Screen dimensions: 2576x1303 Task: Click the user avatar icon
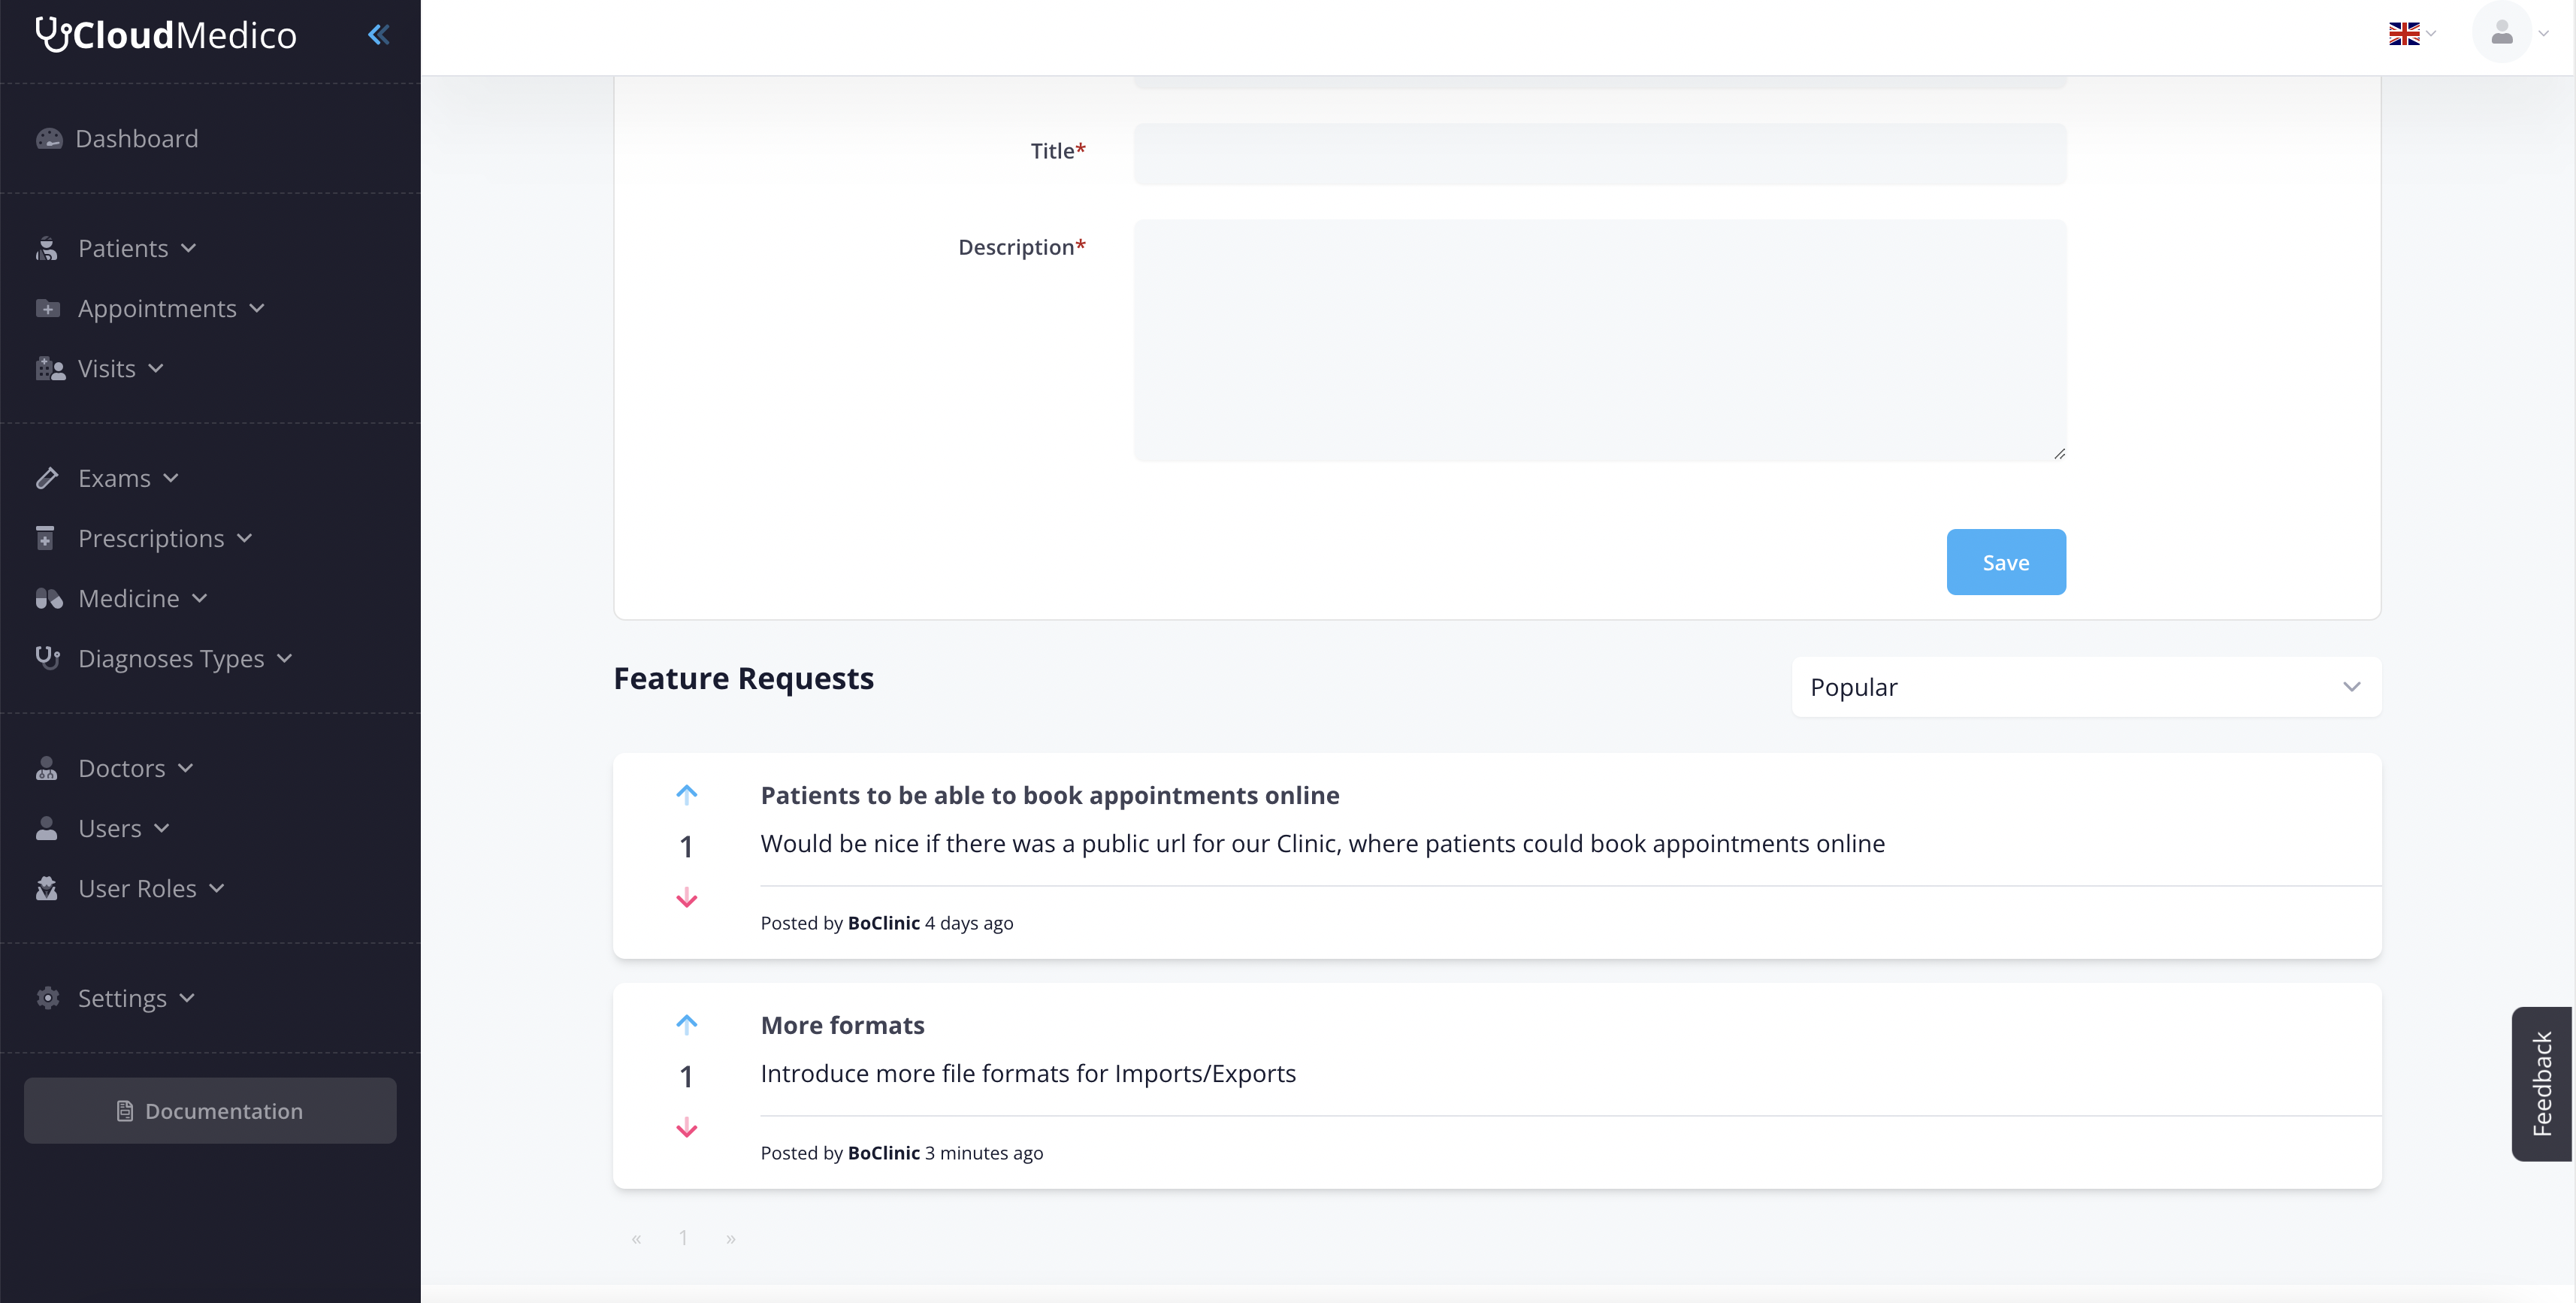(2502, 33)
